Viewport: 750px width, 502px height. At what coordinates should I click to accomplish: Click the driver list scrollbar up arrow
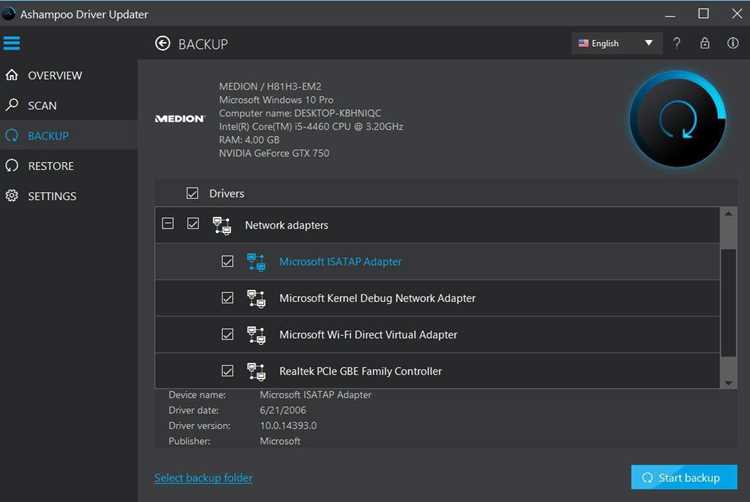click(728, 214)
